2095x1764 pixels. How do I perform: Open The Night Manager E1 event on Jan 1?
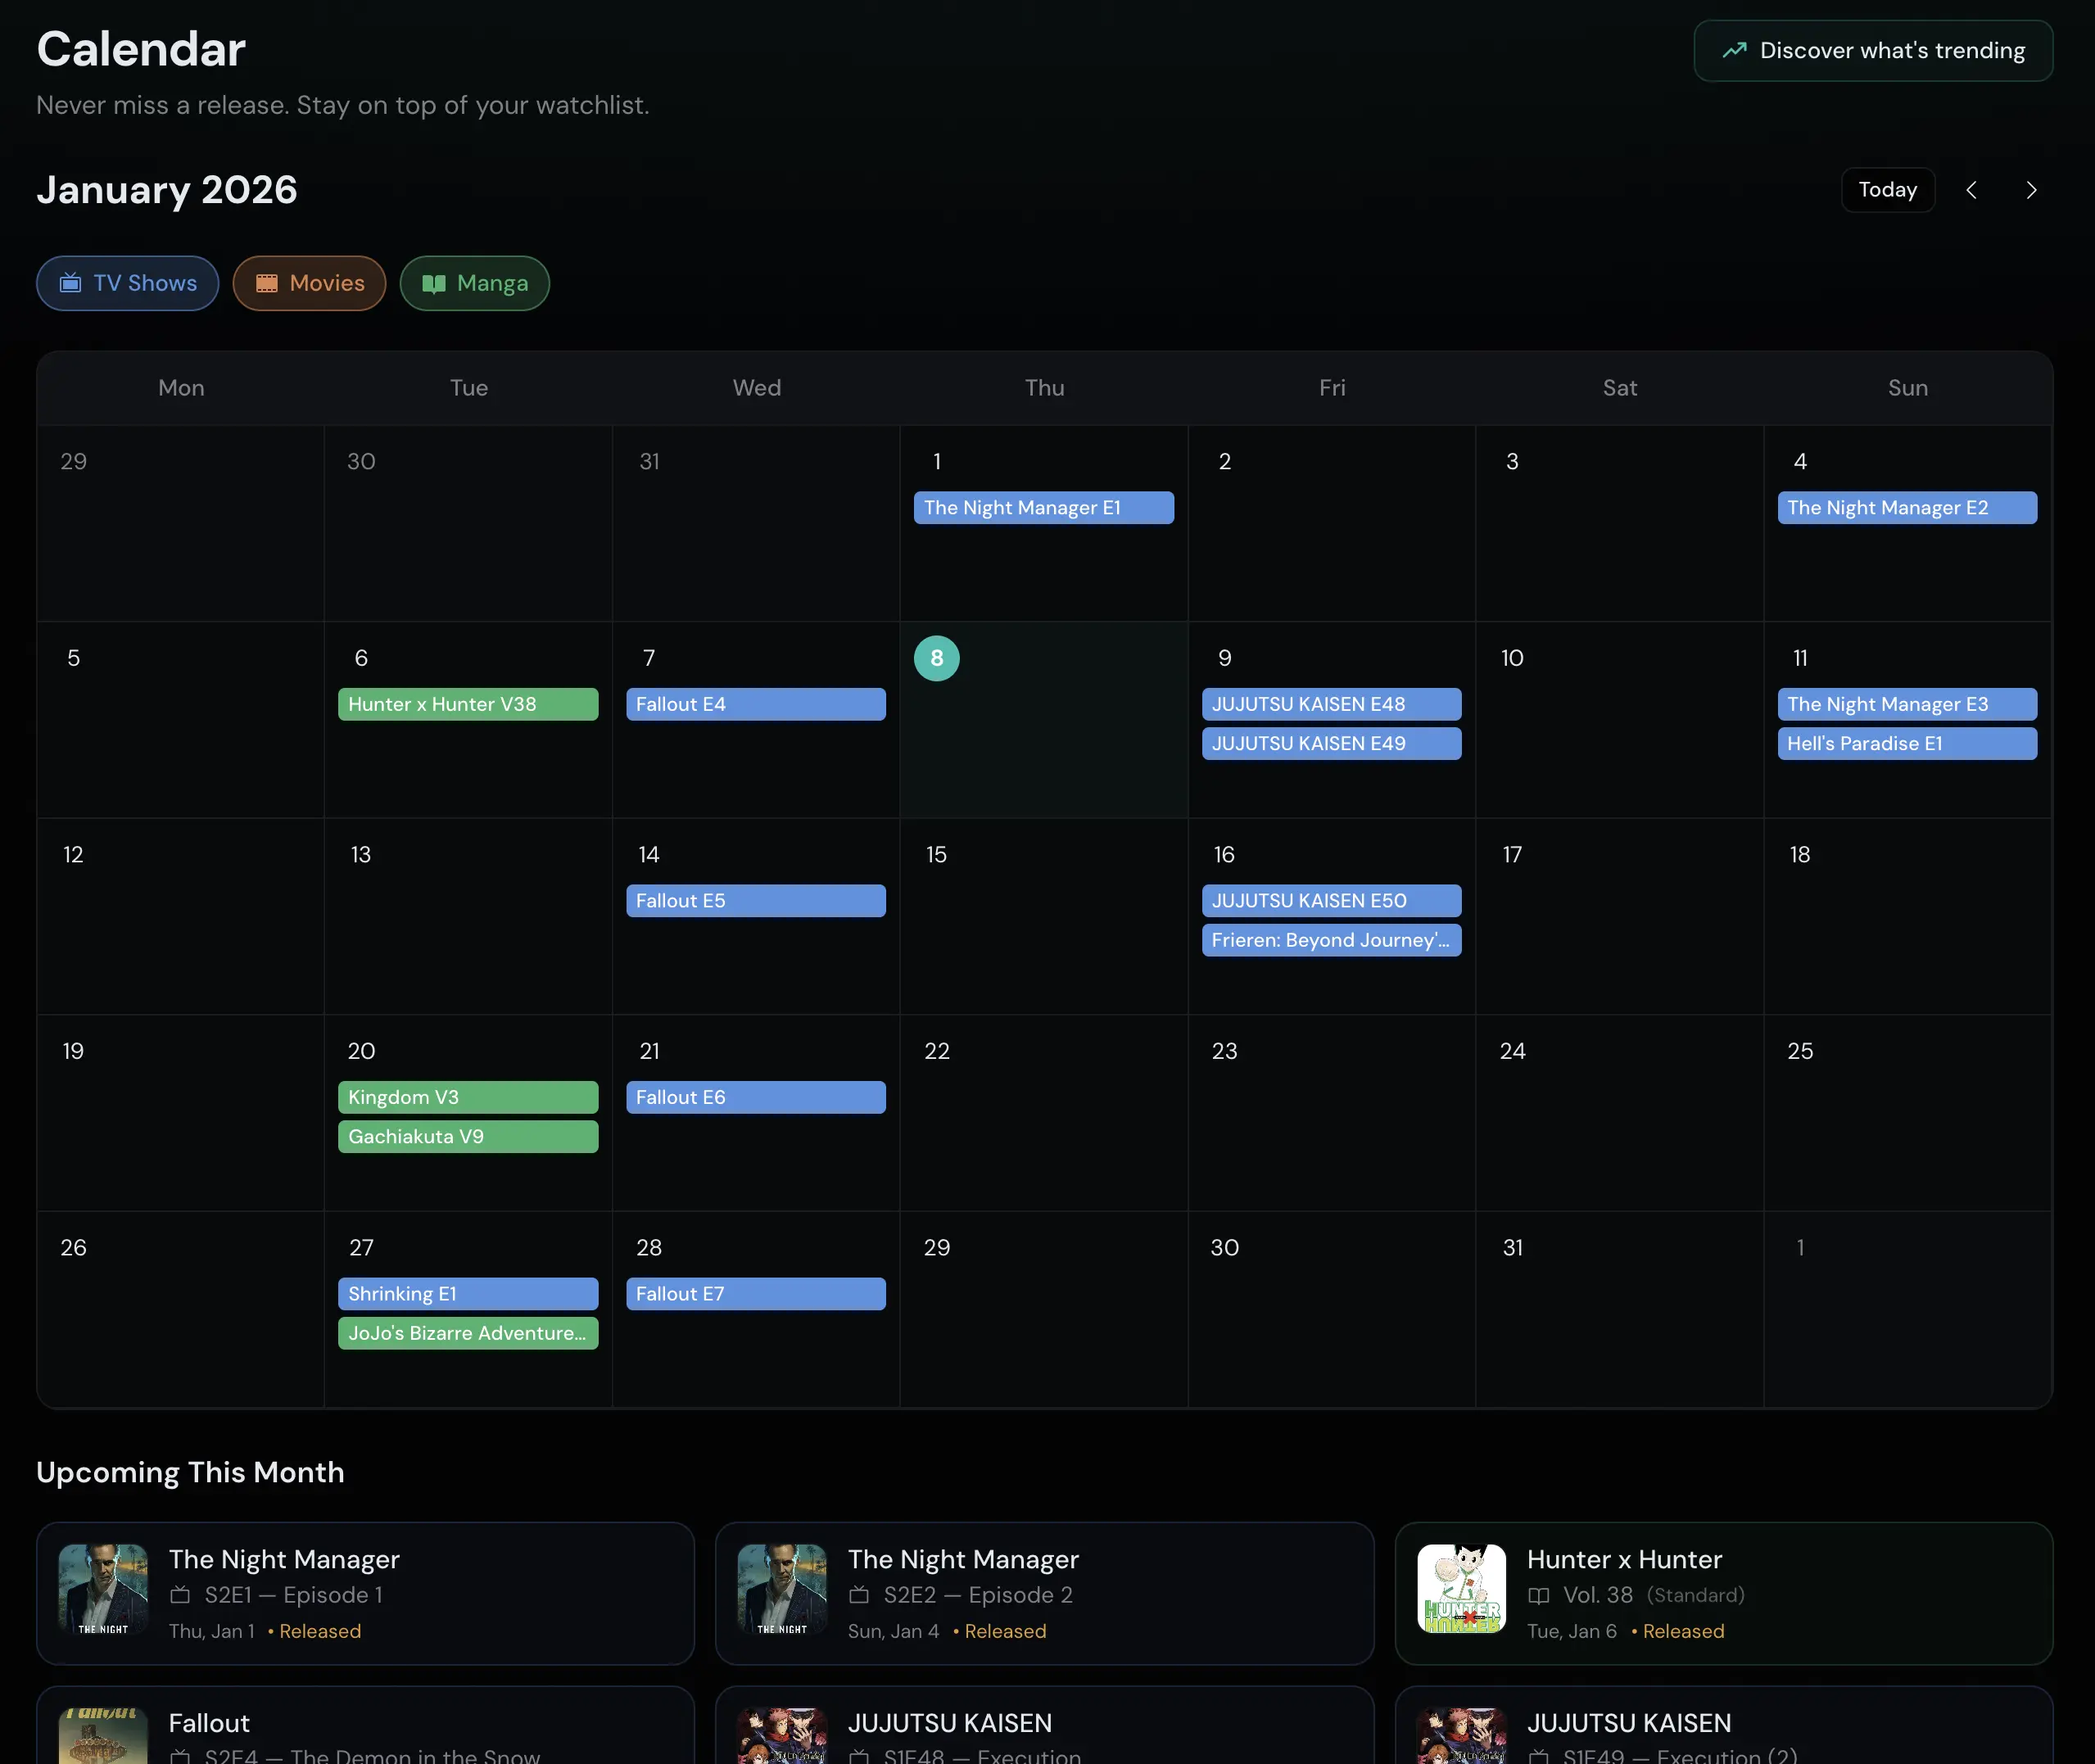point(1043,507)
